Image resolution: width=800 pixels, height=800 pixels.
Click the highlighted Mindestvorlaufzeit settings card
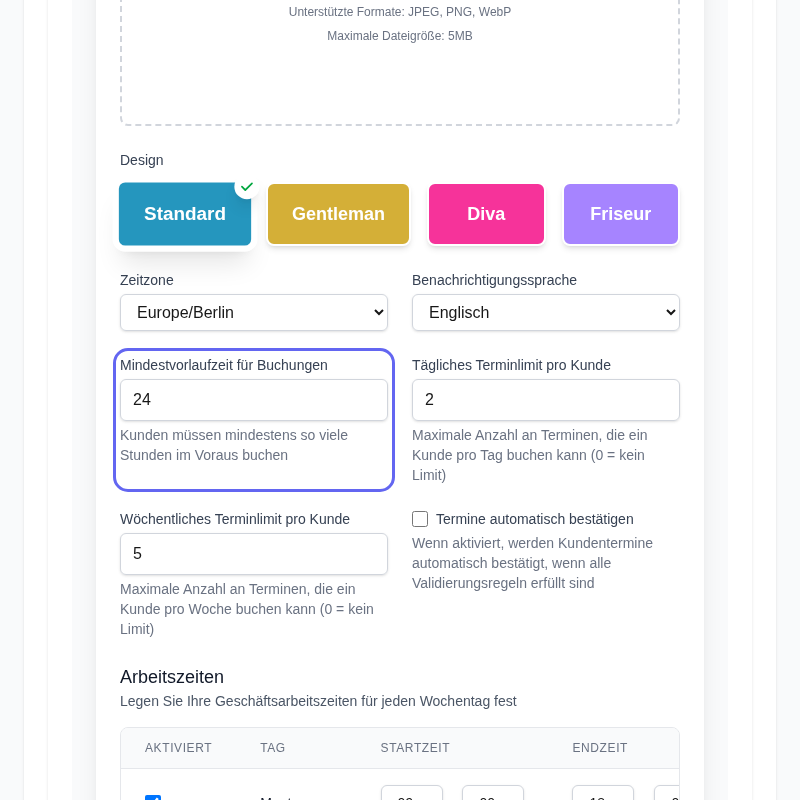[x=254, y=419]
